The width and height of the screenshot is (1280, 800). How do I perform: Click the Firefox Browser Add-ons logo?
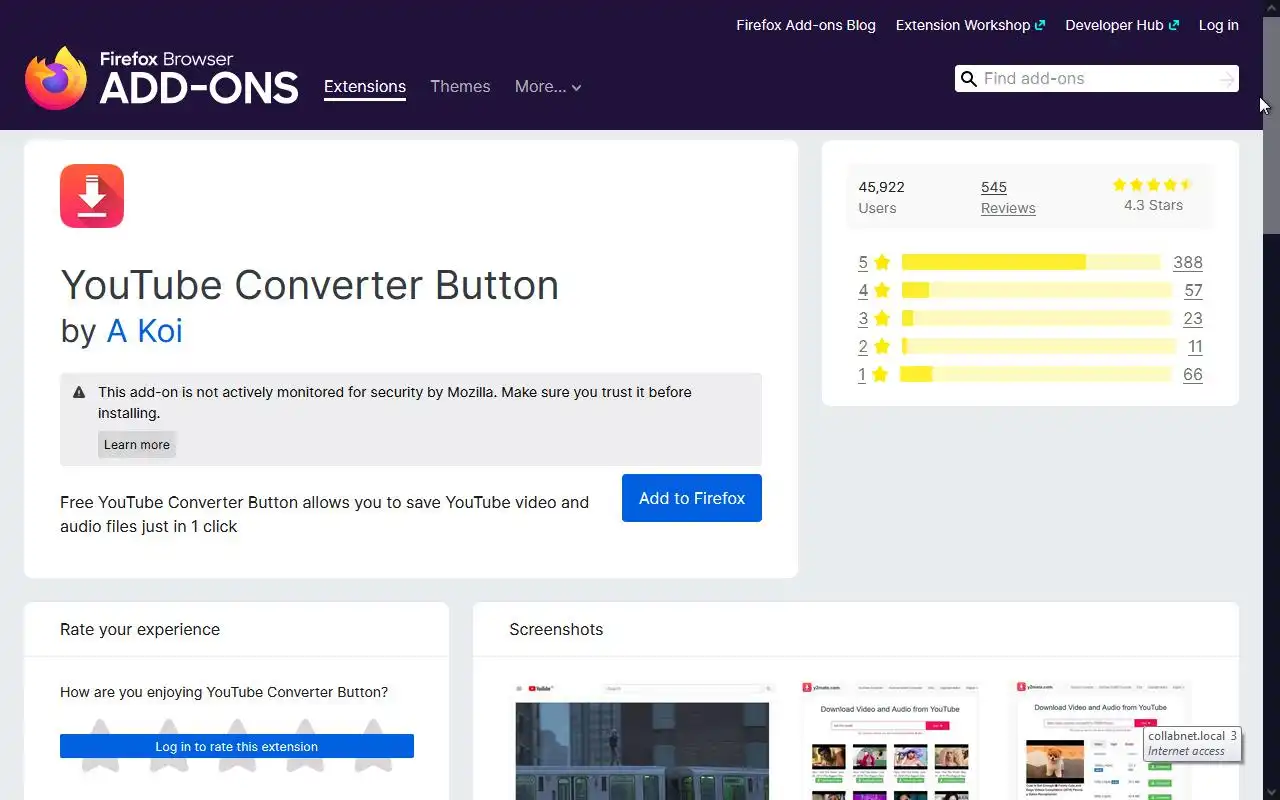coord(161,78)
